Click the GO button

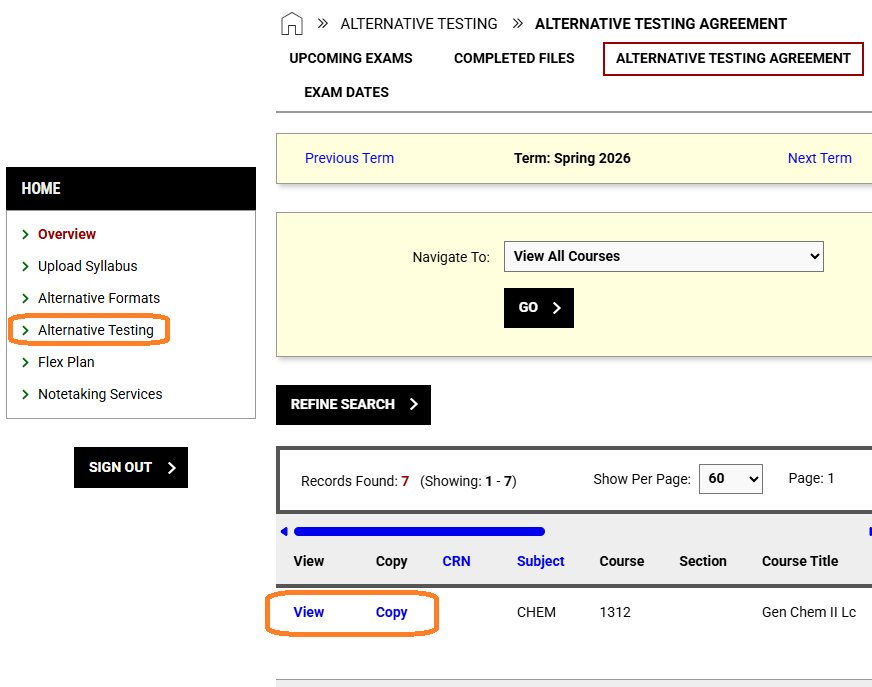[538, 308]
